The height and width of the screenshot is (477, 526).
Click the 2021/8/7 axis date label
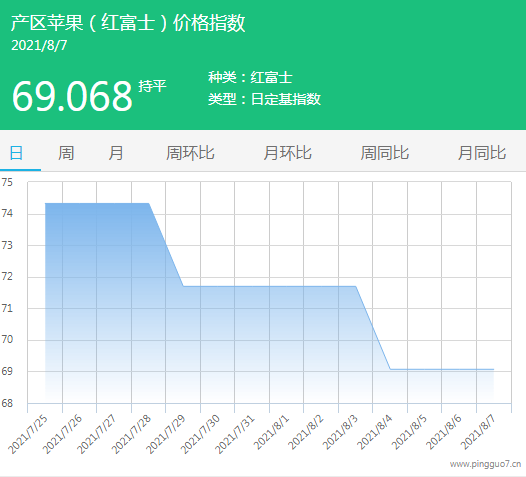(x=478, y=433)
